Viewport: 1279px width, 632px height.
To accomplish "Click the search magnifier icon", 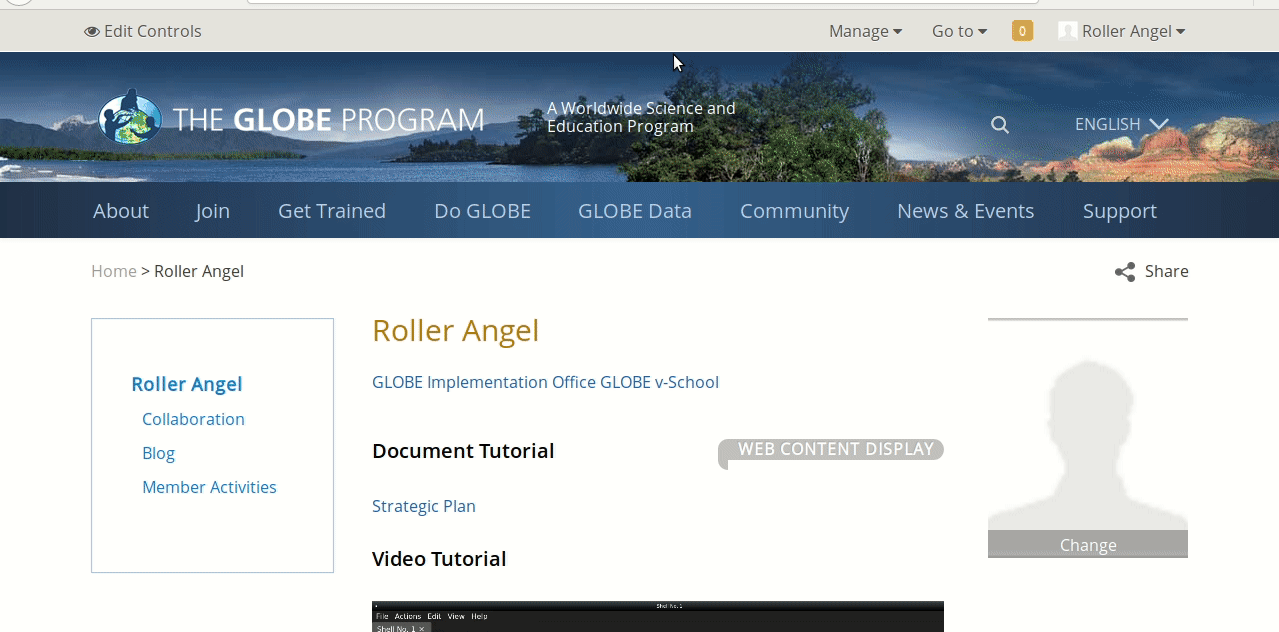I will [x=1000, y=125].
